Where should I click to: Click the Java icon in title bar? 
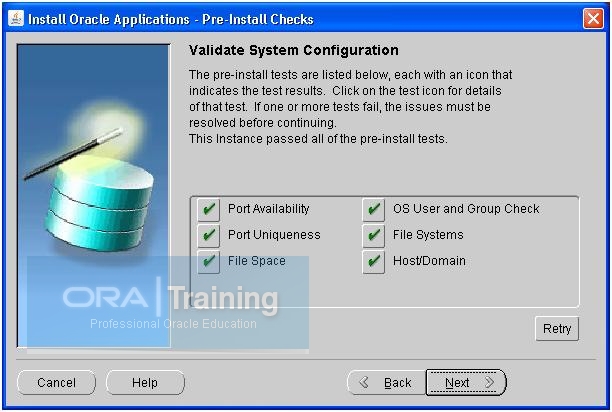(16, 18)
